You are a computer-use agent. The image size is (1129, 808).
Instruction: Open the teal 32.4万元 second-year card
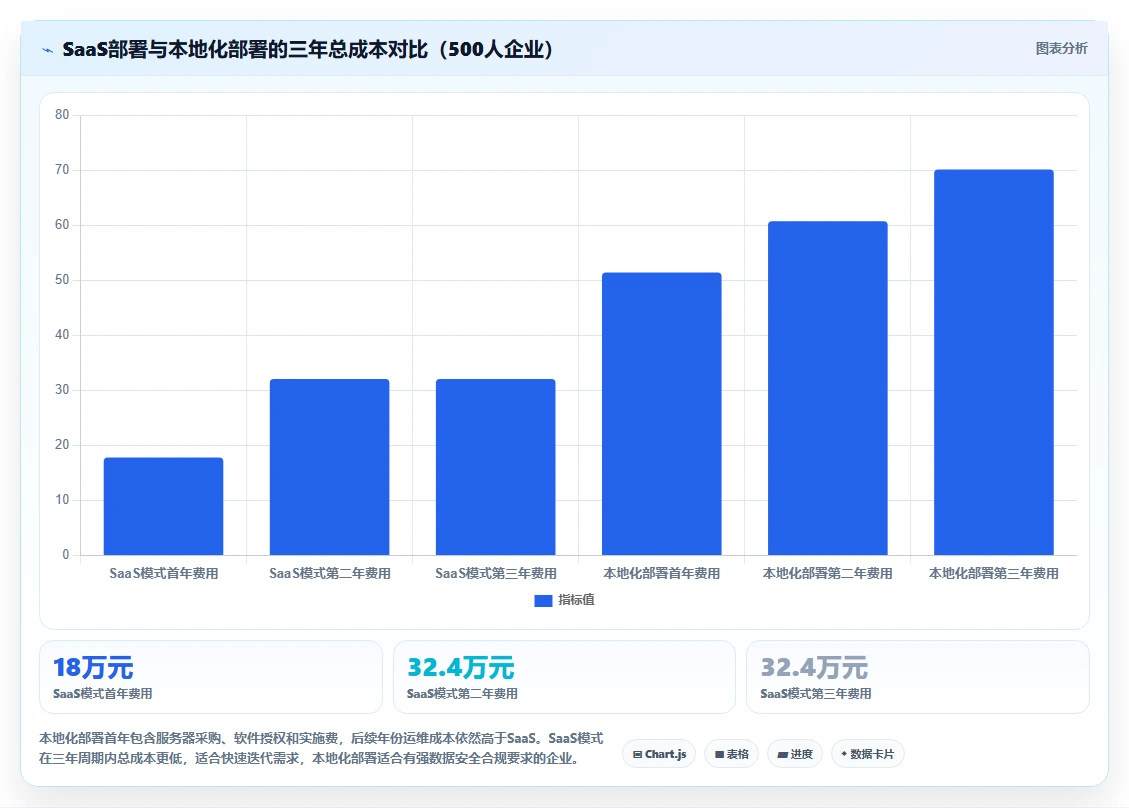(x=564, y=677)
